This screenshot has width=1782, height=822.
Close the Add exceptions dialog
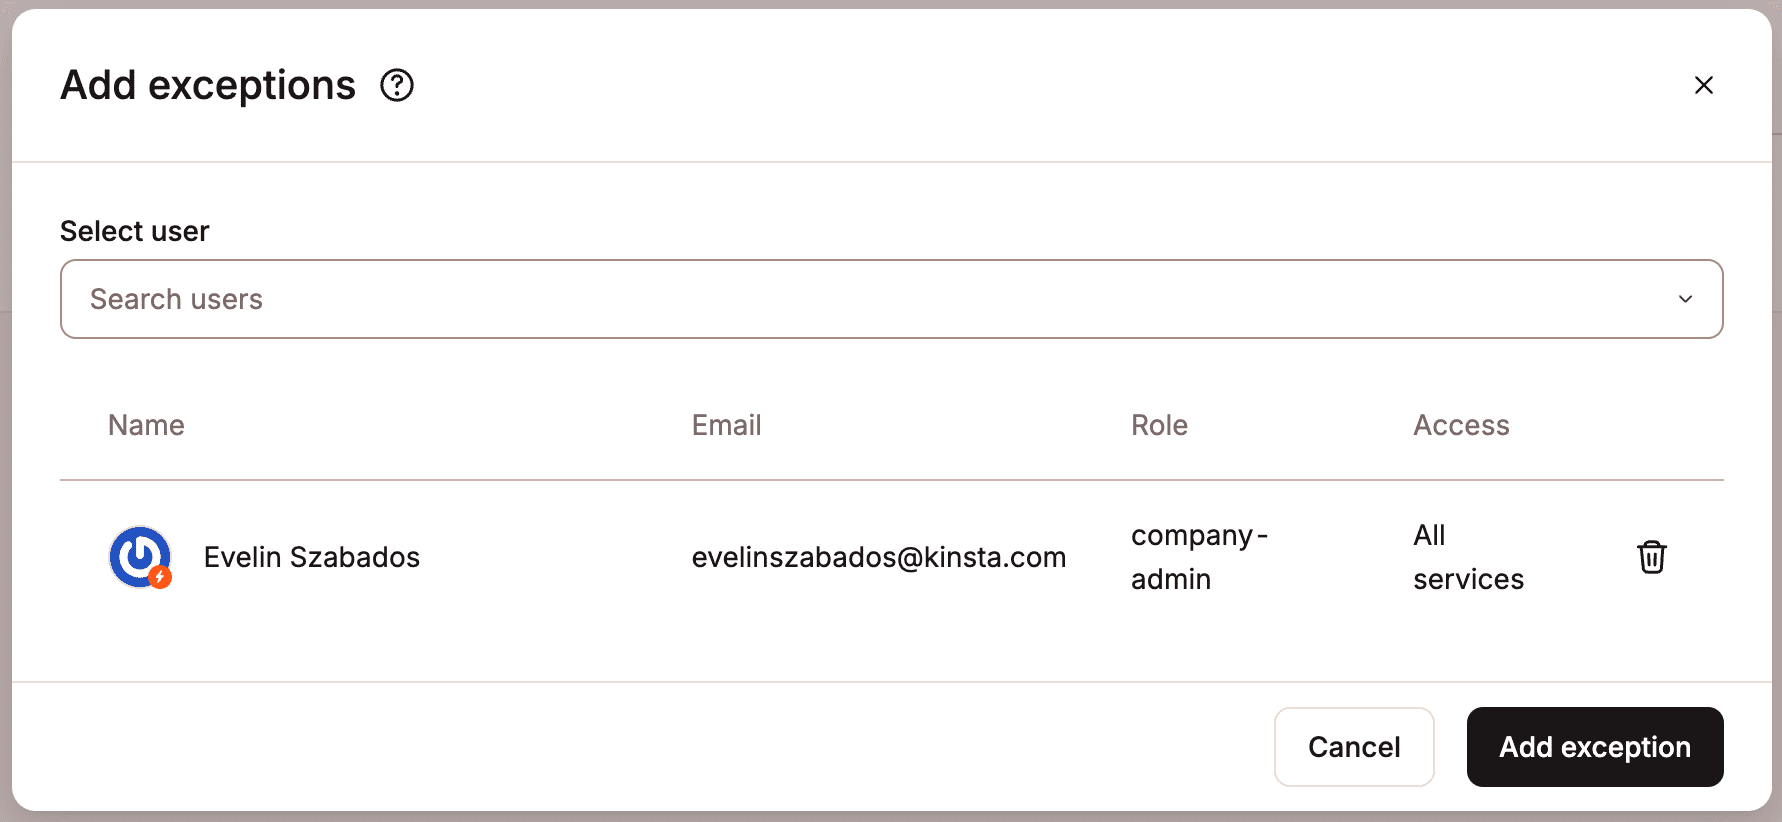[1703, 86]
